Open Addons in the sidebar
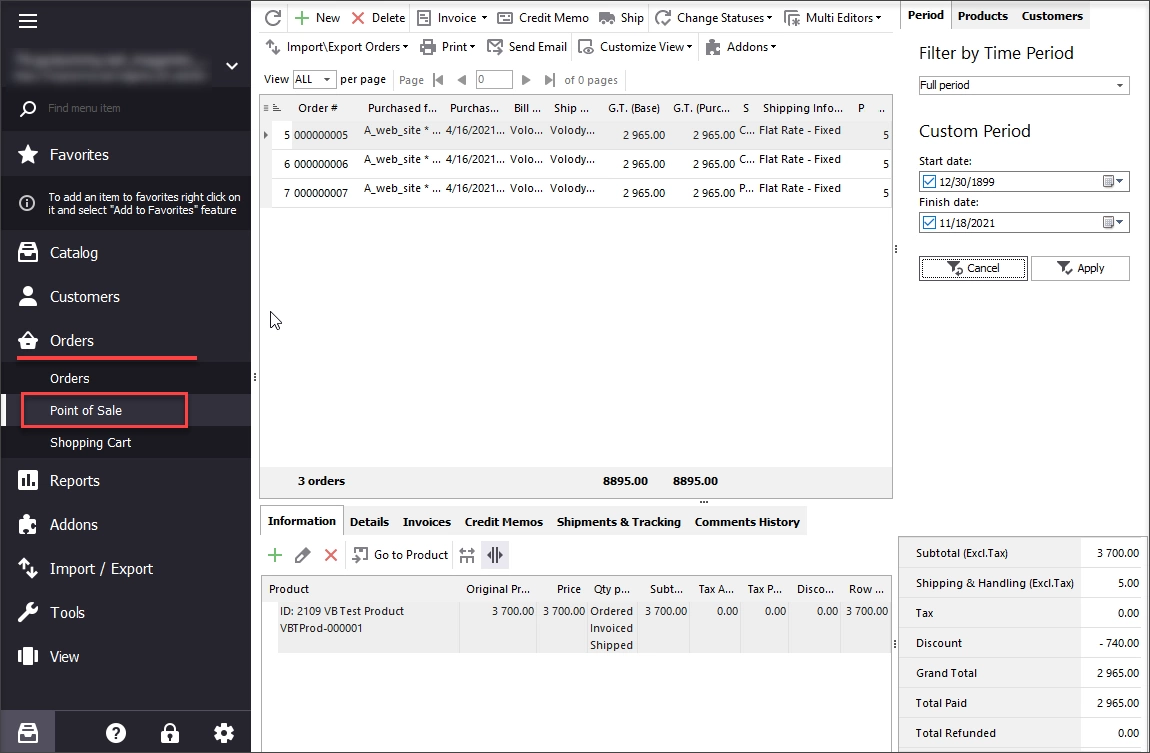This screenshot has height=753, width=1150. coord(125,524)
